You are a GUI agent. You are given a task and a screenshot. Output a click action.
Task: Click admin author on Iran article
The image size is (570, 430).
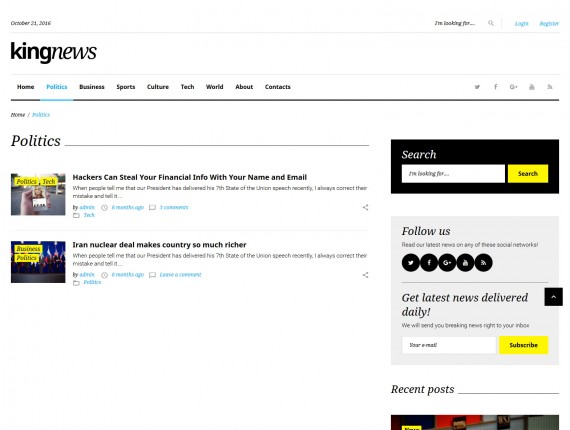point(87,275)
